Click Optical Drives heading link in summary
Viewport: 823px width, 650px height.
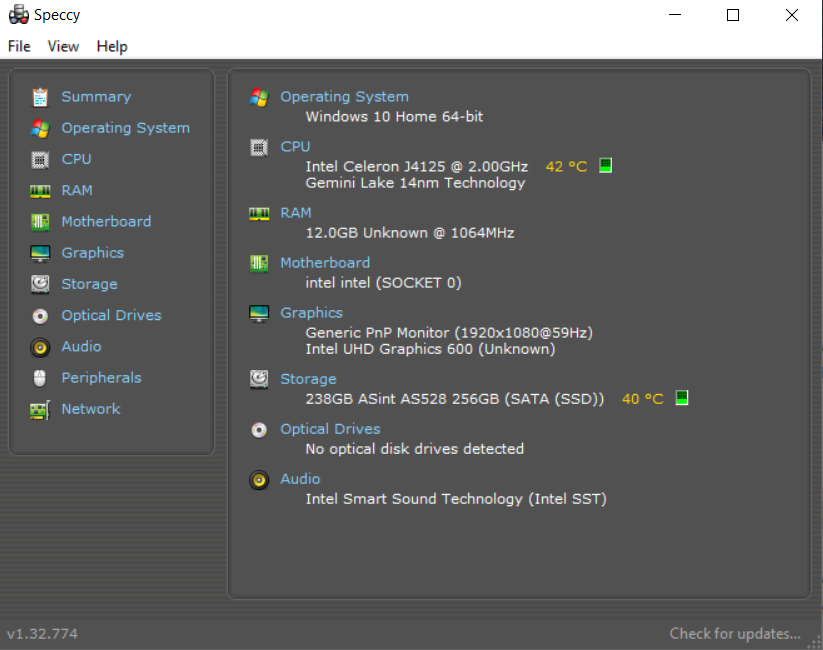point(330,429)
